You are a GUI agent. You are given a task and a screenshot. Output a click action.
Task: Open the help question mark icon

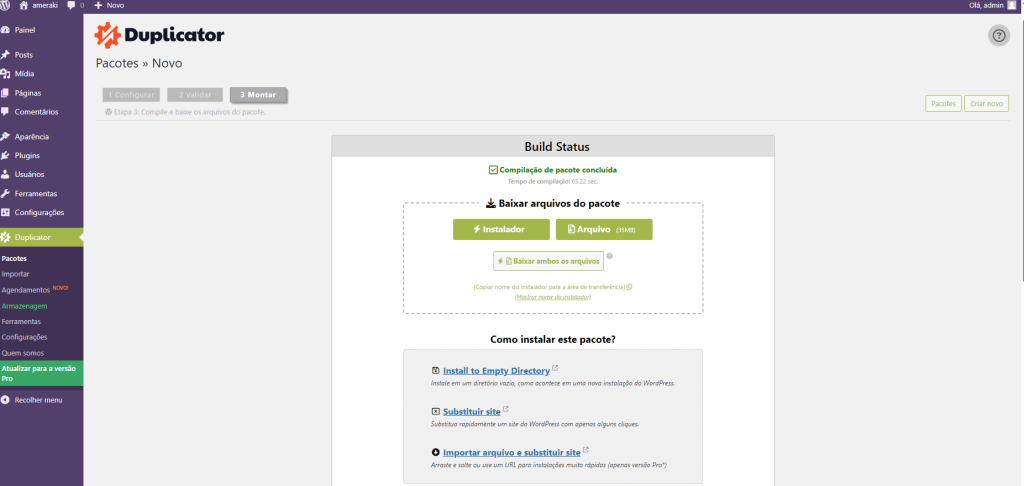point(999,36)
